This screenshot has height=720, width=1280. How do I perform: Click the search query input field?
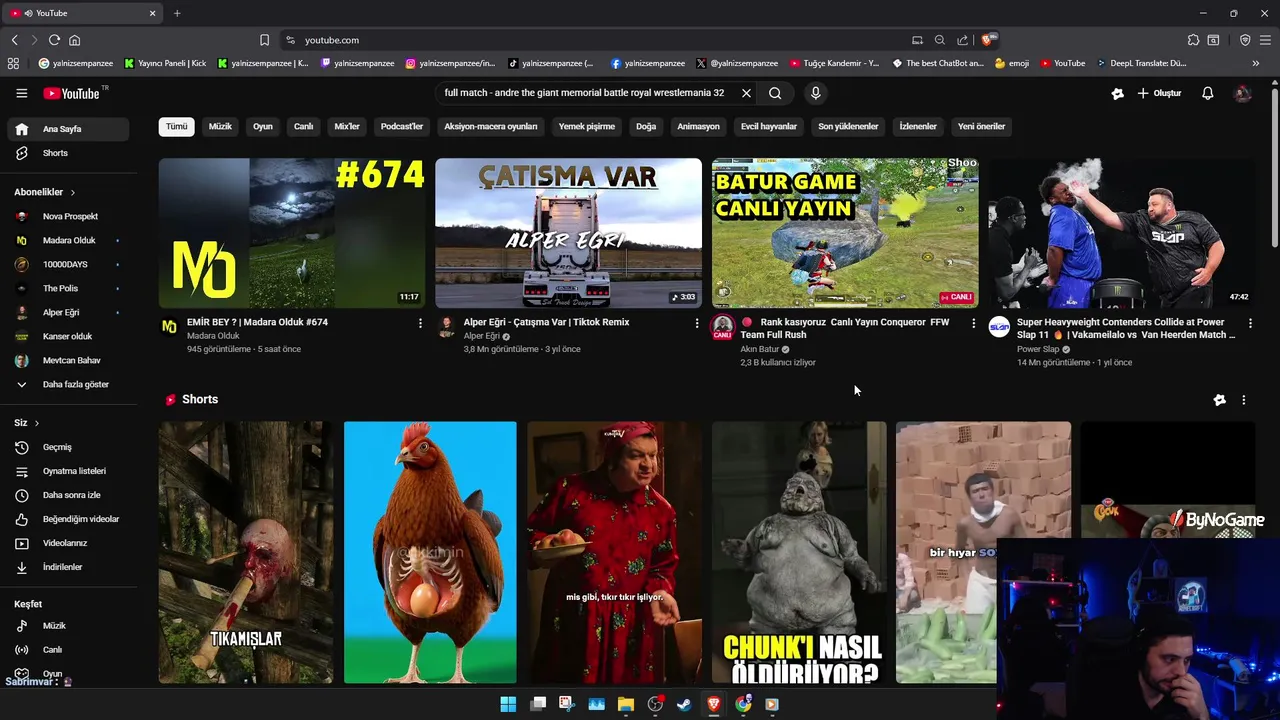click(x=585, y=93)
